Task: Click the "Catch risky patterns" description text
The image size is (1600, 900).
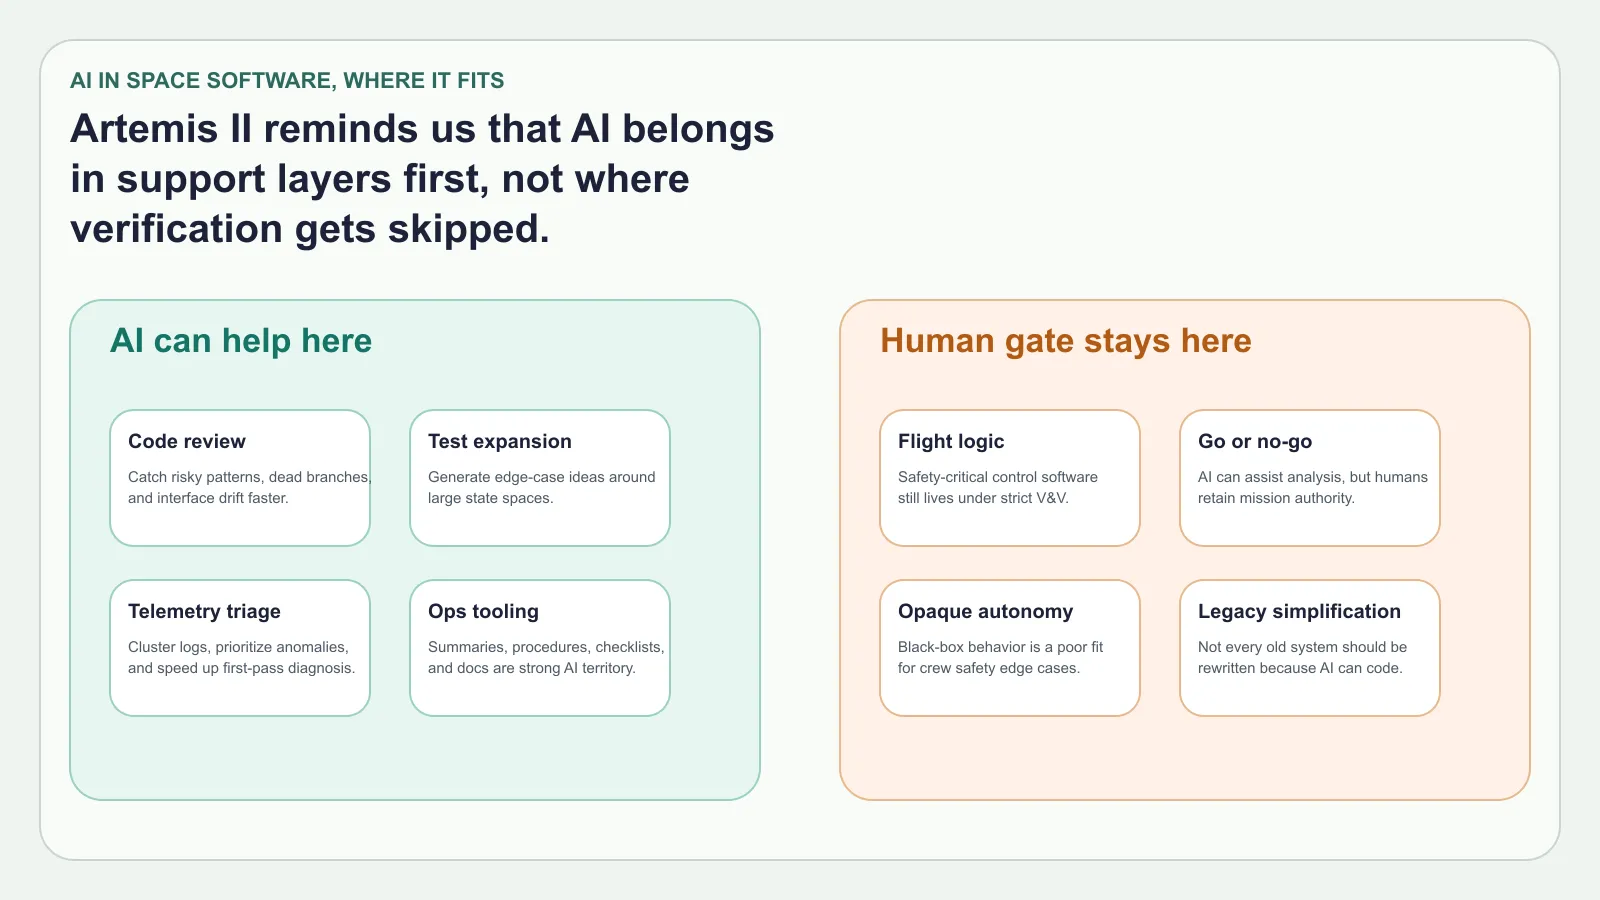Action: (249, 488)
